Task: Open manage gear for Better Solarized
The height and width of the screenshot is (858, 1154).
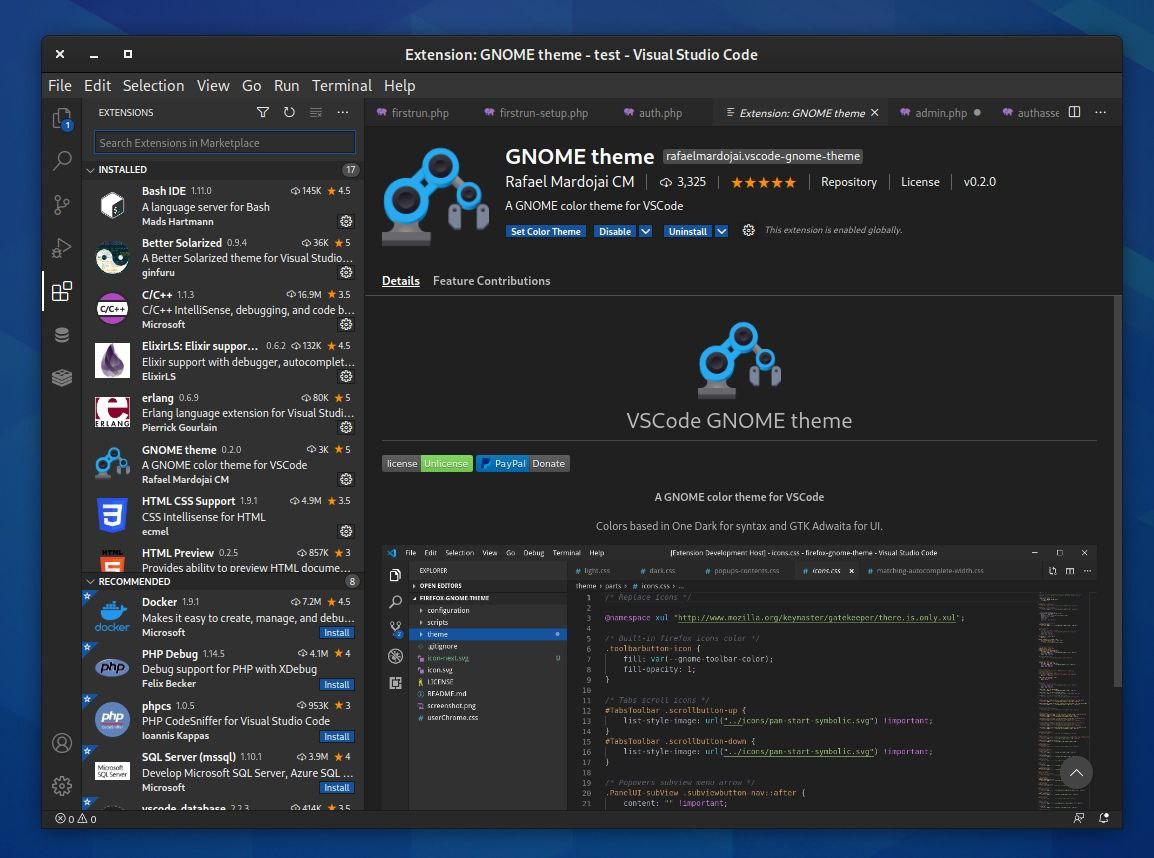Action: tap(346, 273)
